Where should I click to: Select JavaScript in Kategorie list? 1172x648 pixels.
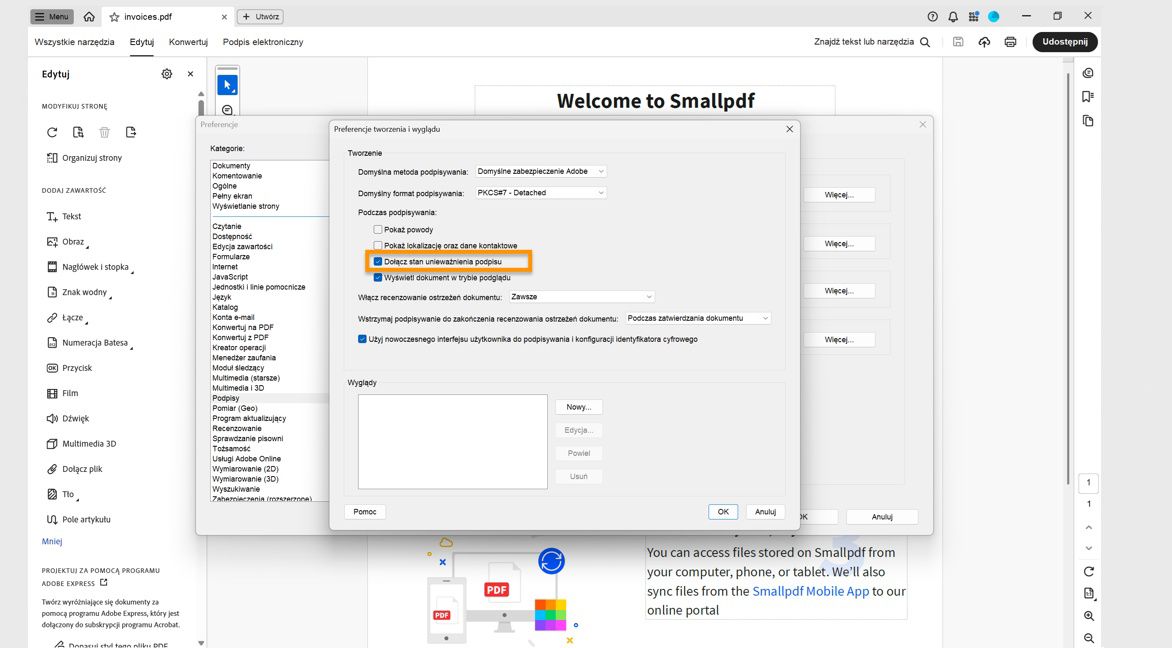click(229, 277)
